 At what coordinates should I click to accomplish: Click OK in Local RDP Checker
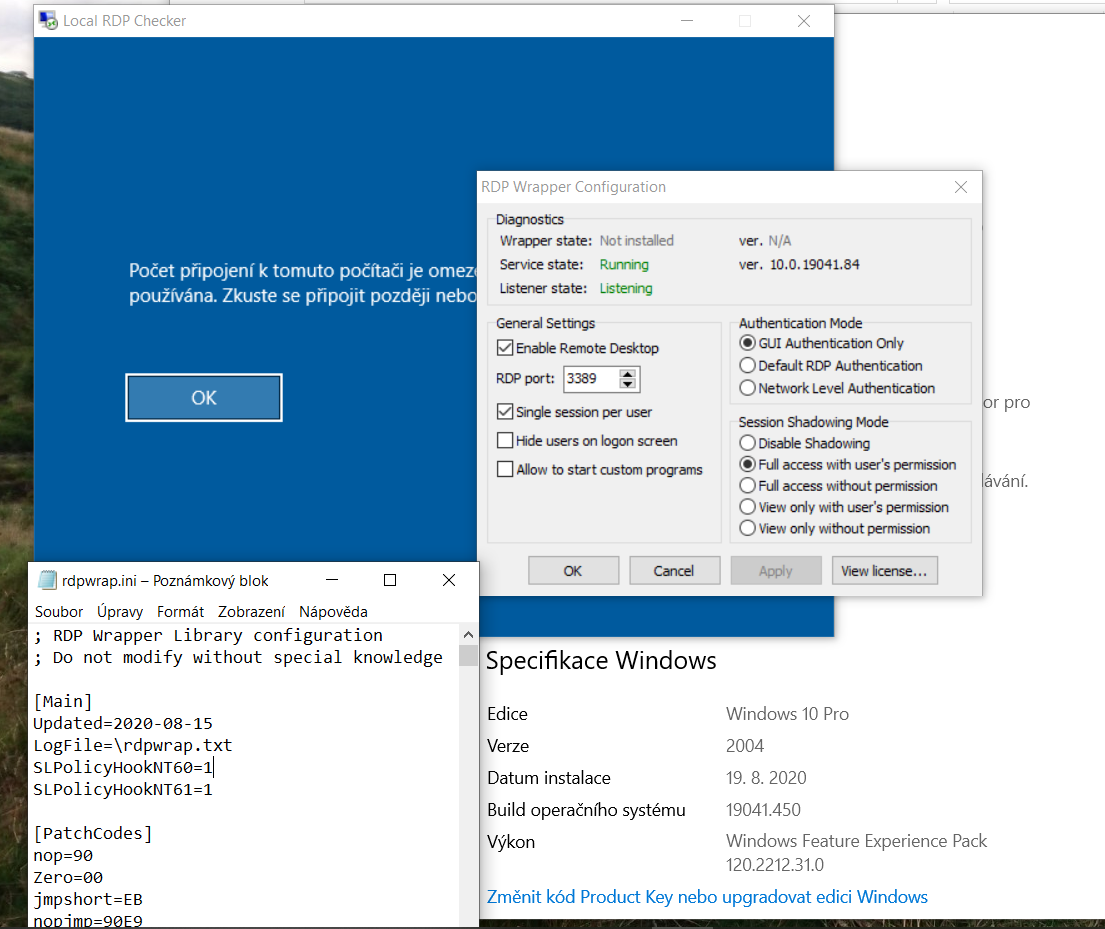[x=204, y=398]
